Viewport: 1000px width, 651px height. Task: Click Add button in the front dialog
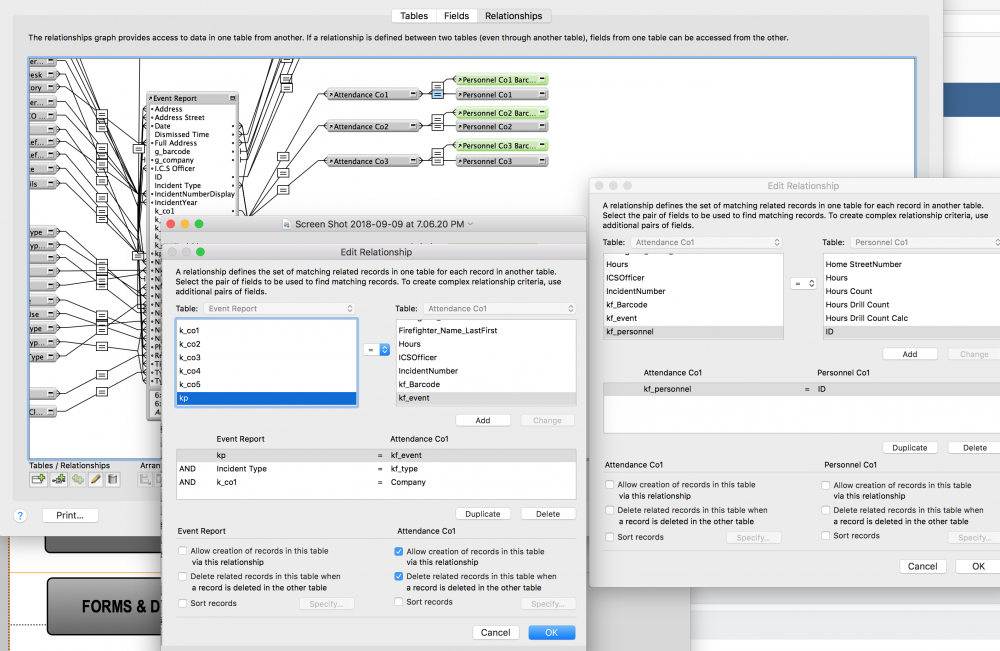483,420
